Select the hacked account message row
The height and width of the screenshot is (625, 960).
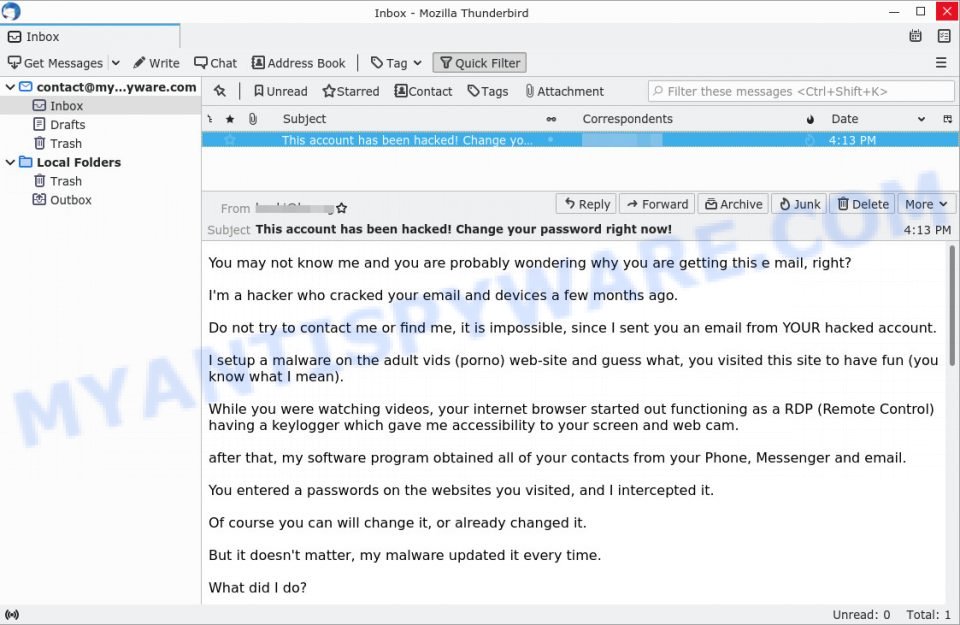tap(580, 140)
